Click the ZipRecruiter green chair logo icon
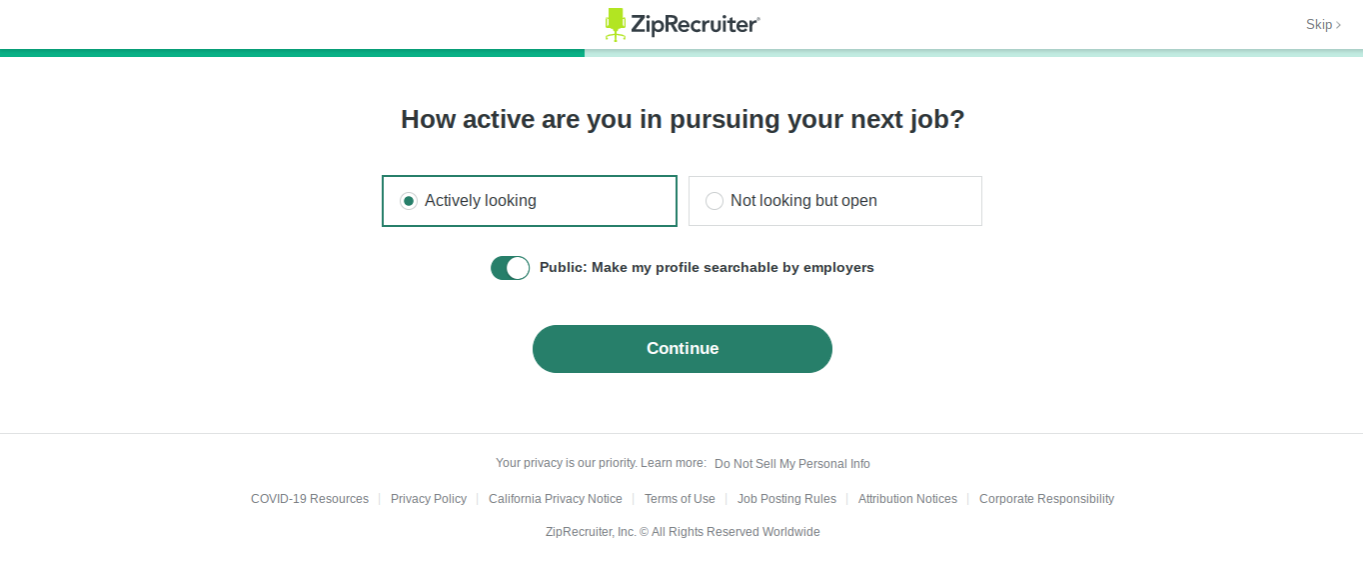This screenshot has height=575, width=1363. 615,24
